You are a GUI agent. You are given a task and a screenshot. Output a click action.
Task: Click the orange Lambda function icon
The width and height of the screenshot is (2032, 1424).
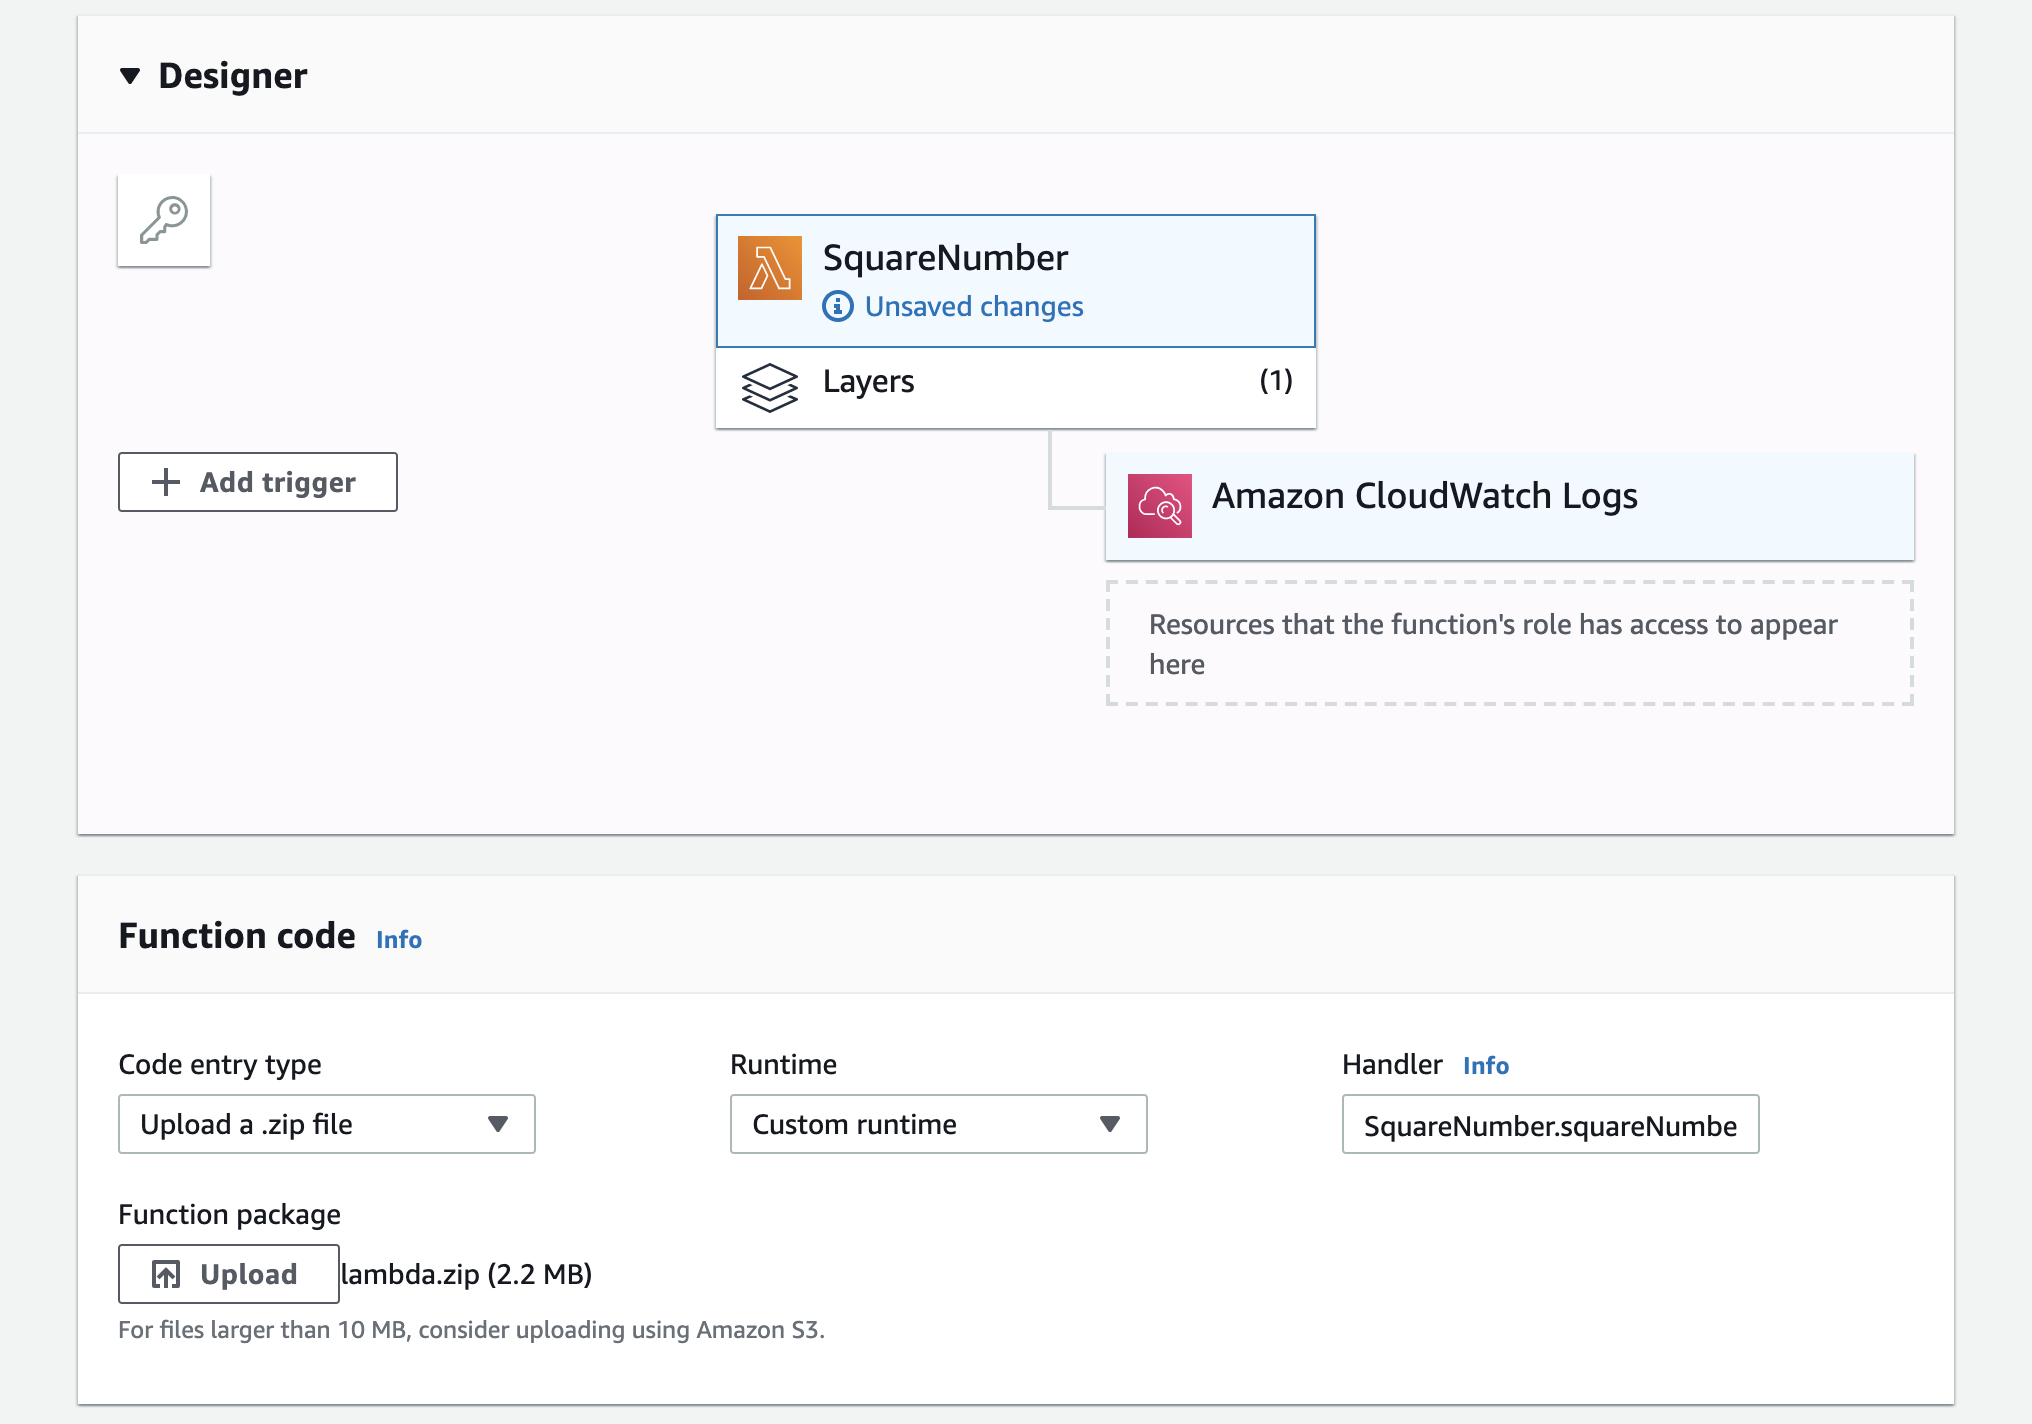point(769,268)
